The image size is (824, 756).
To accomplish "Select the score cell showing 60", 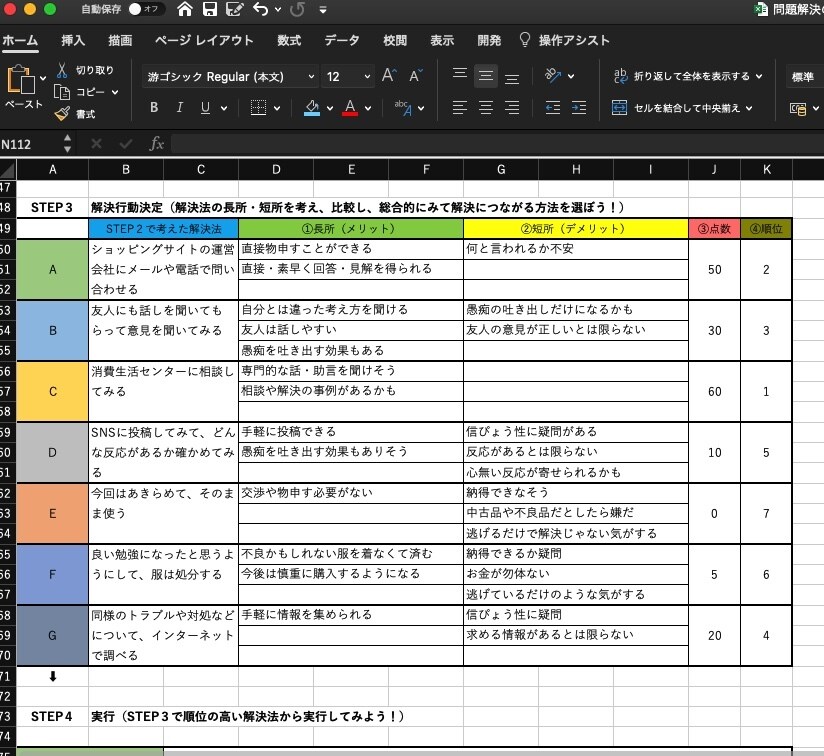I will point(714,391).
